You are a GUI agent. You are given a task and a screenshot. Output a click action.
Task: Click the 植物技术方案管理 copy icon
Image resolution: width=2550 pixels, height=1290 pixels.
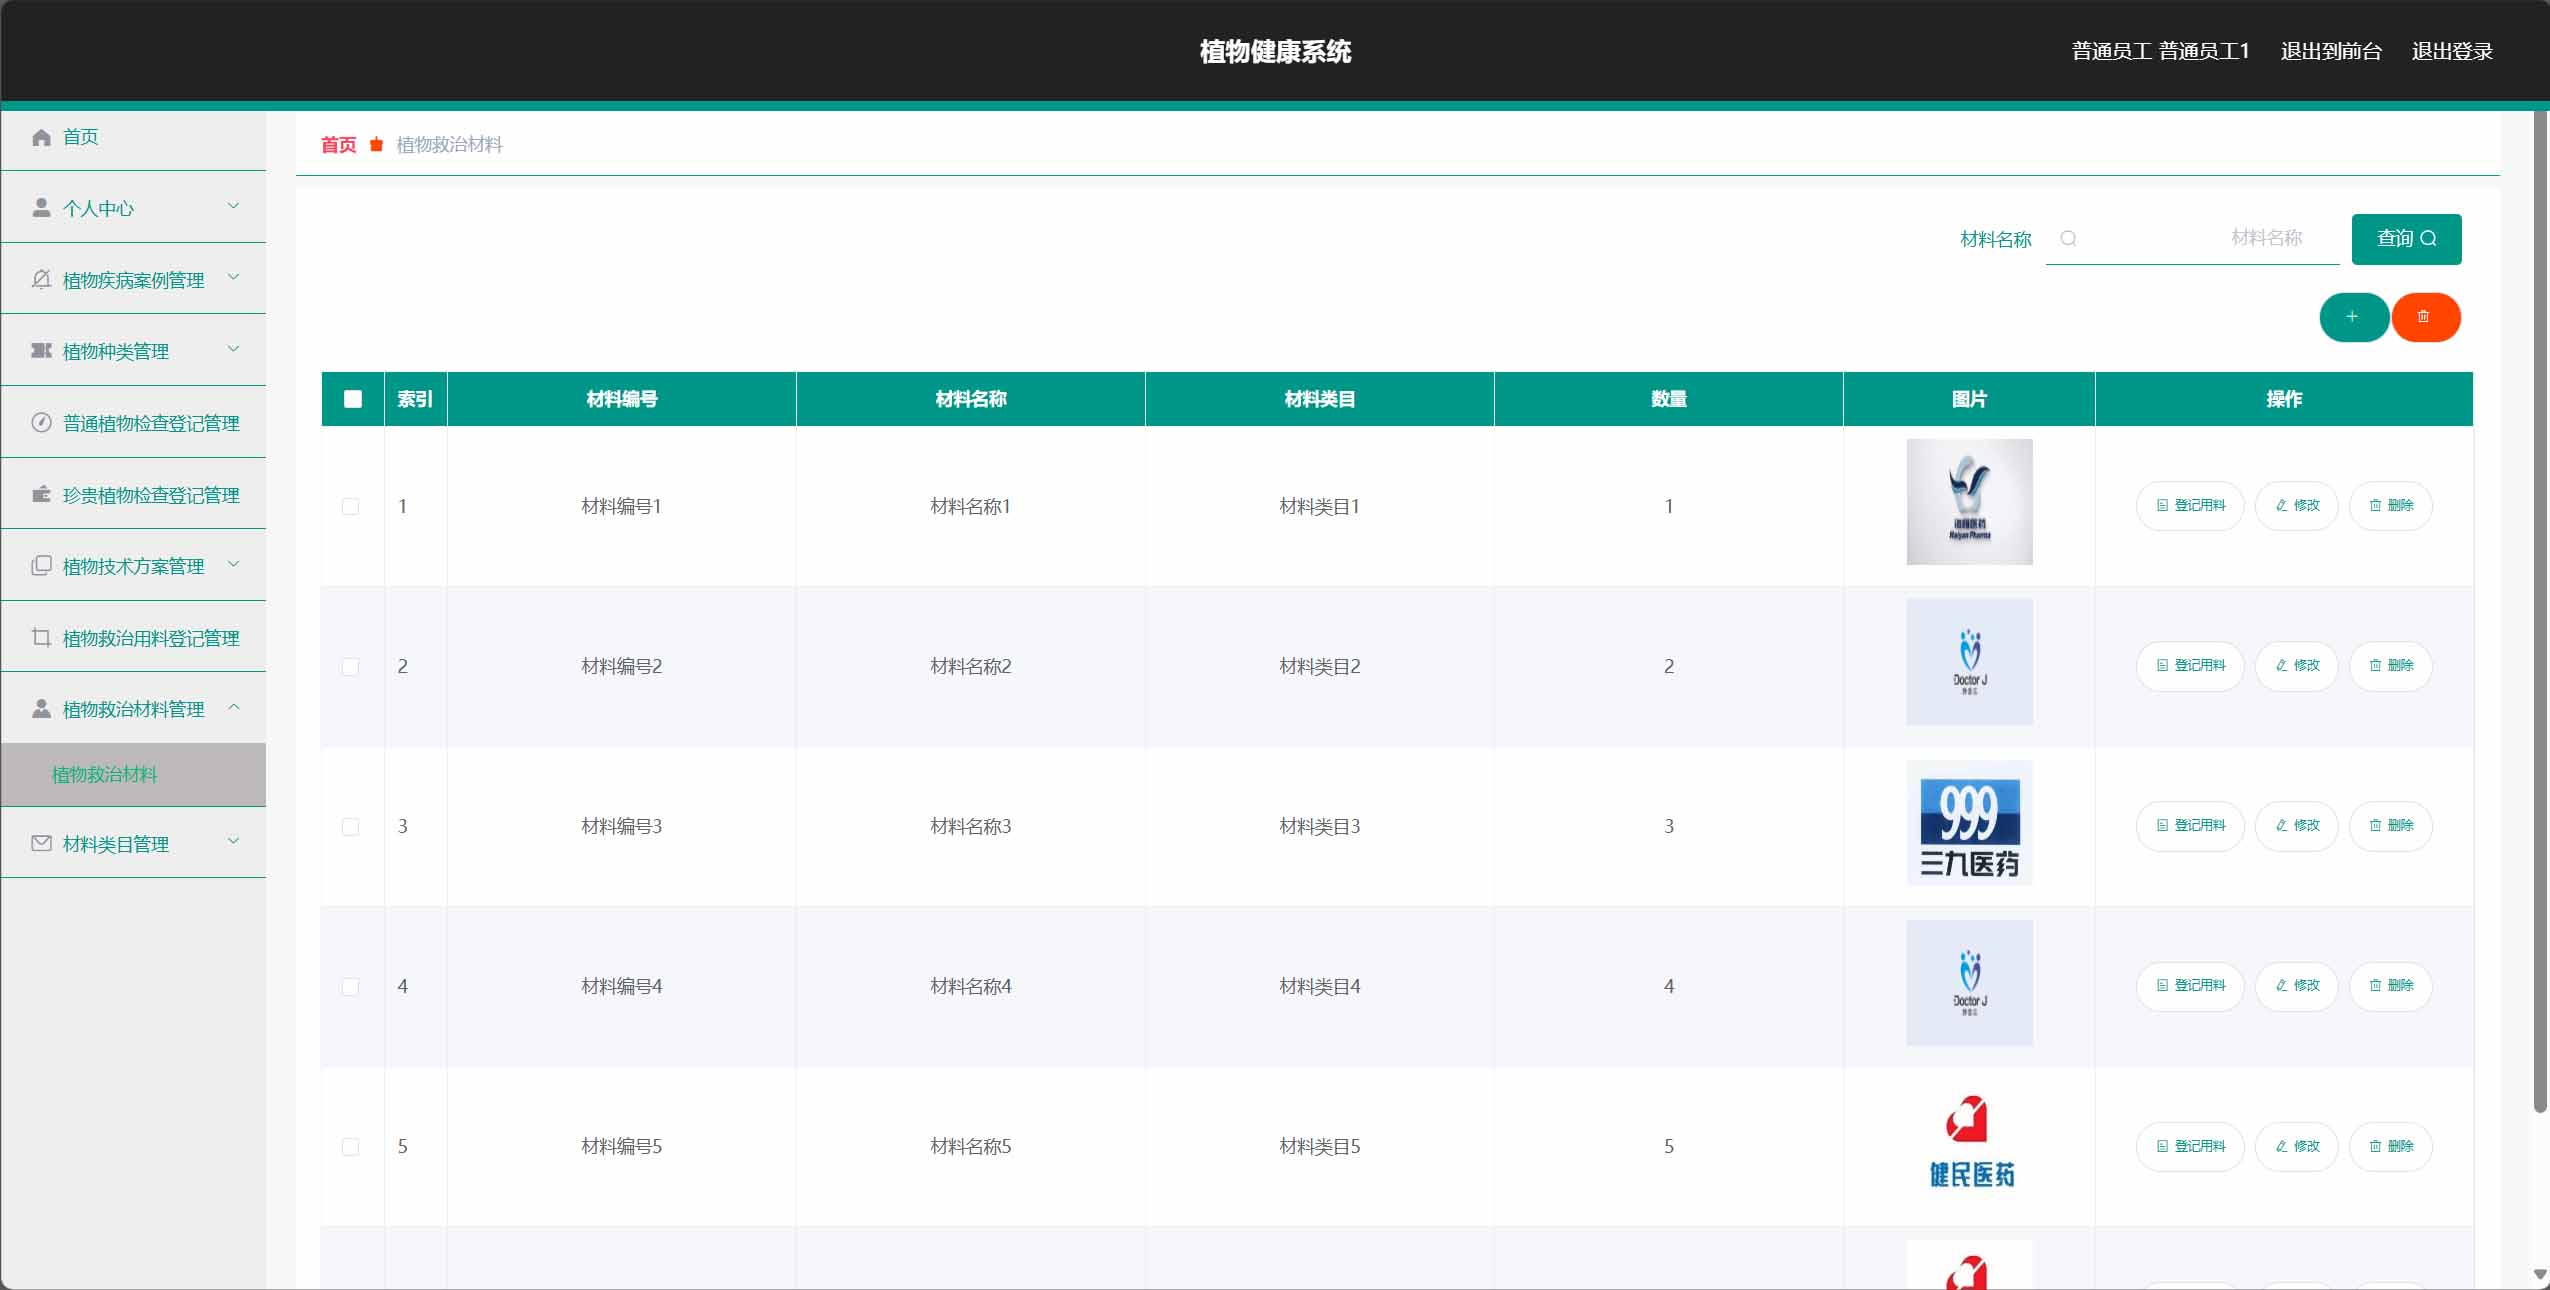click(x=41, y=565)
